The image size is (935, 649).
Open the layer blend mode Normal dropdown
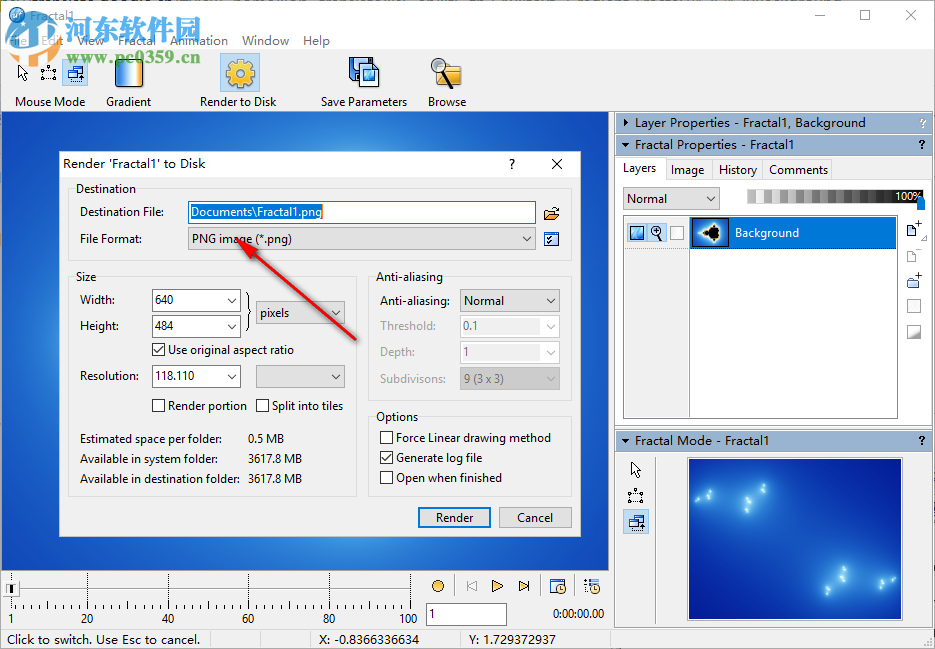click(x=671, y=199)
